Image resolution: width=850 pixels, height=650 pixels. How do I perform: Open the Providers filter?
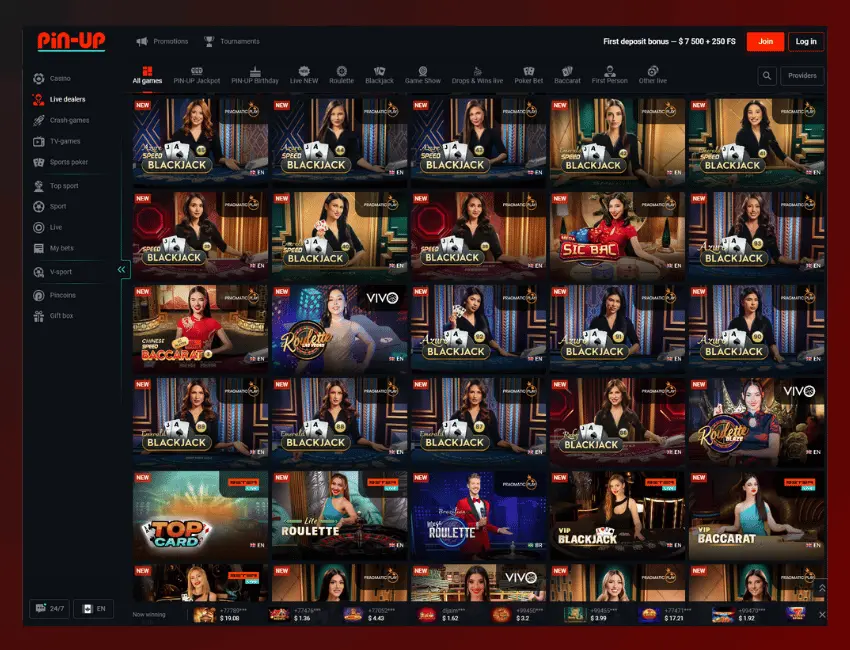point(802,76)
